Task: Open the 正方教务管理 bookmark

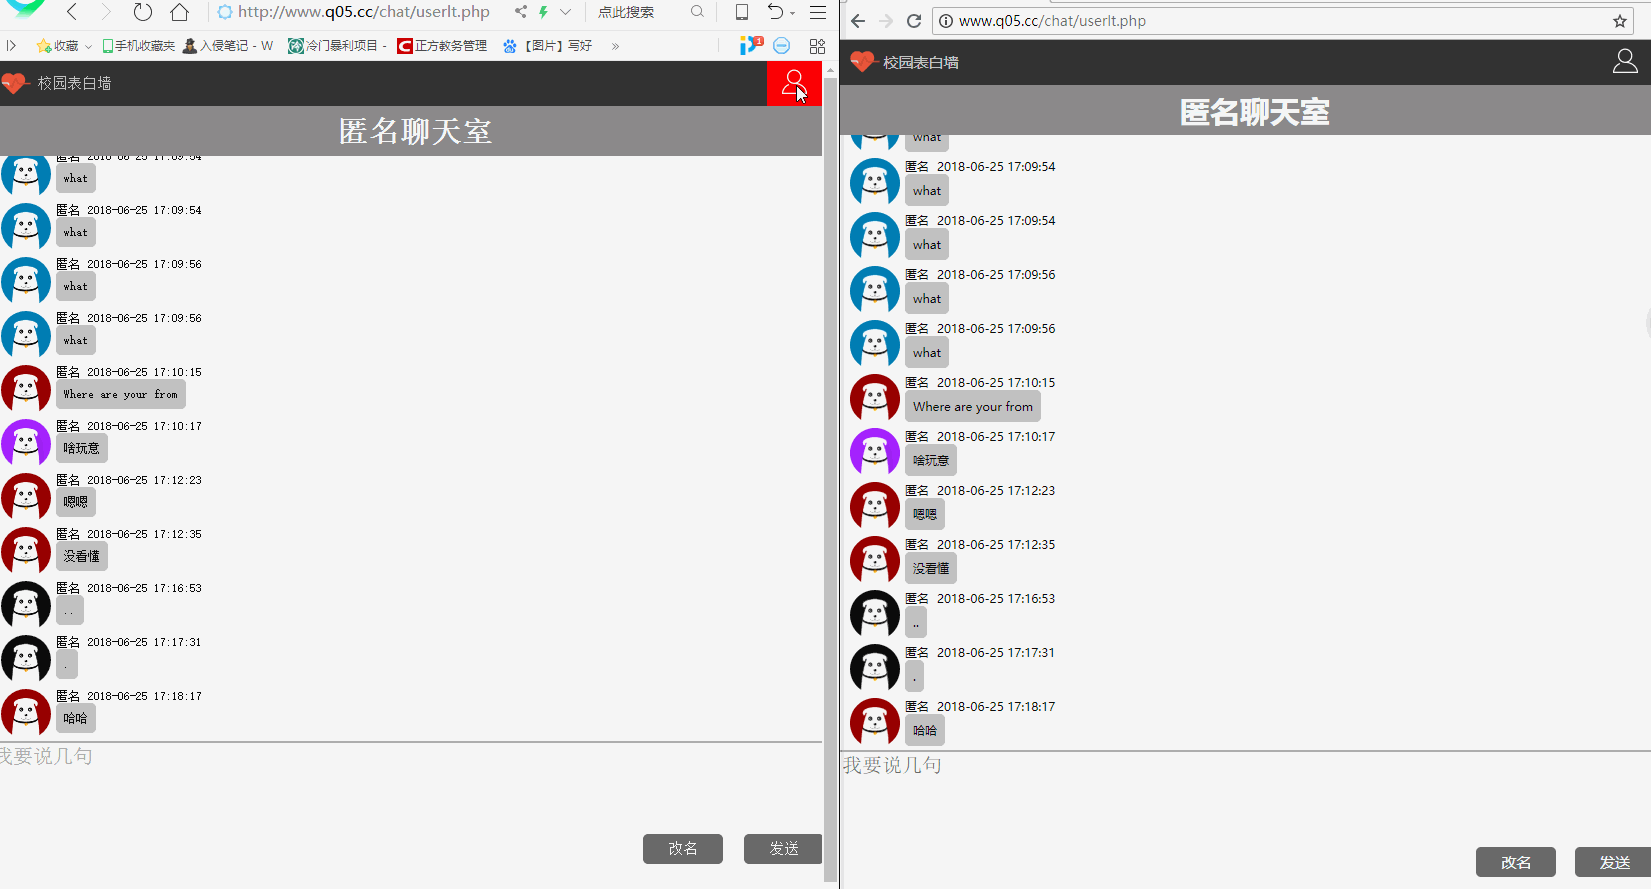Action: (442, 46)
